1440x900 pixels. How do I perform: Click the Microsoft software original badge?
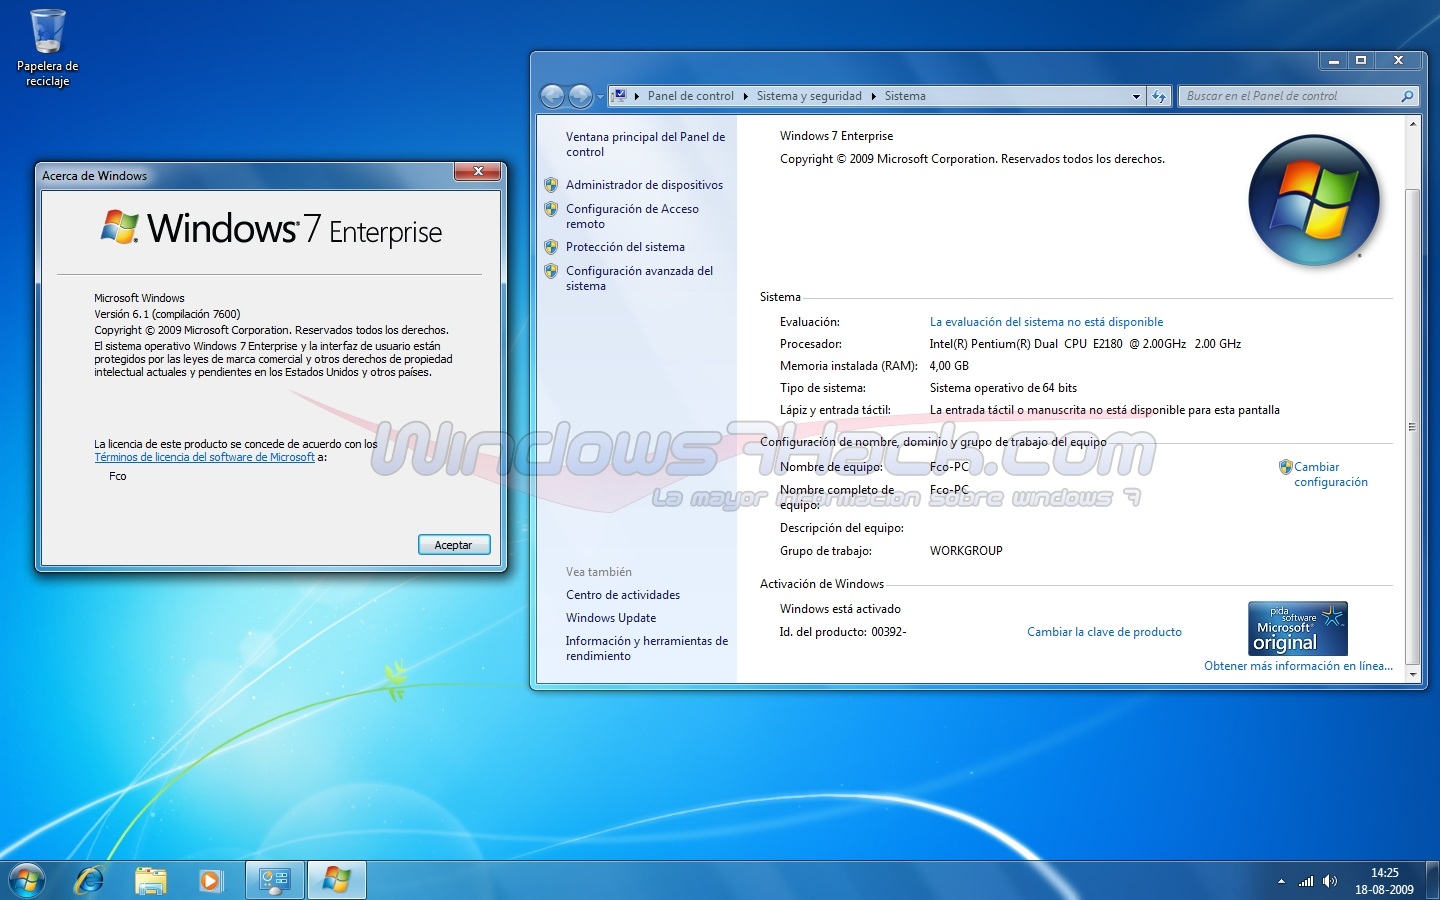coord(1298,628)
